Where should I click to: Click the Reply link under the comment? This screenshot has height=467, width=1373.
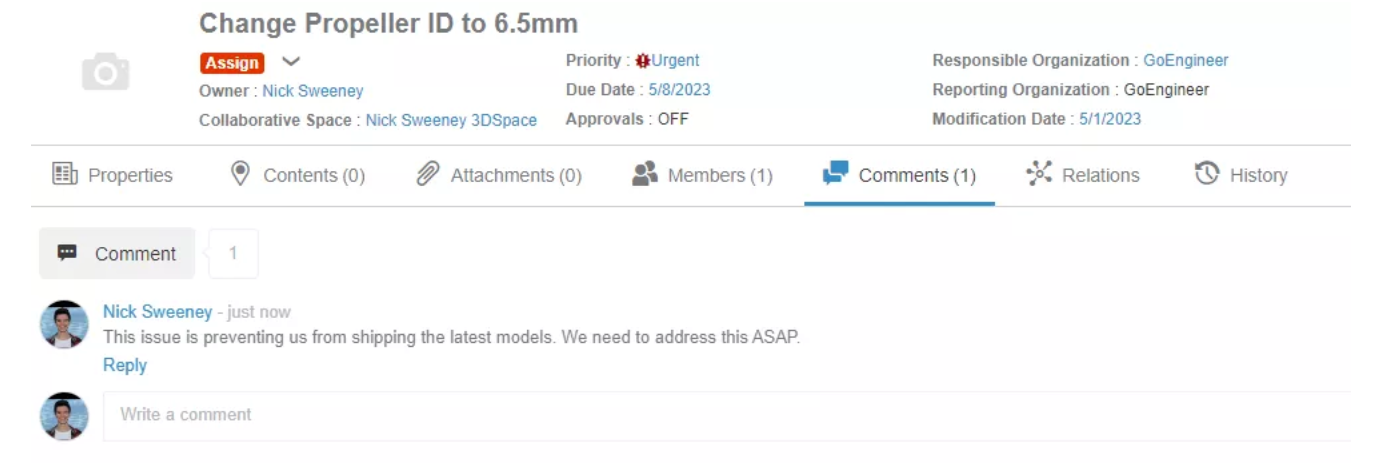click(125, 365)
